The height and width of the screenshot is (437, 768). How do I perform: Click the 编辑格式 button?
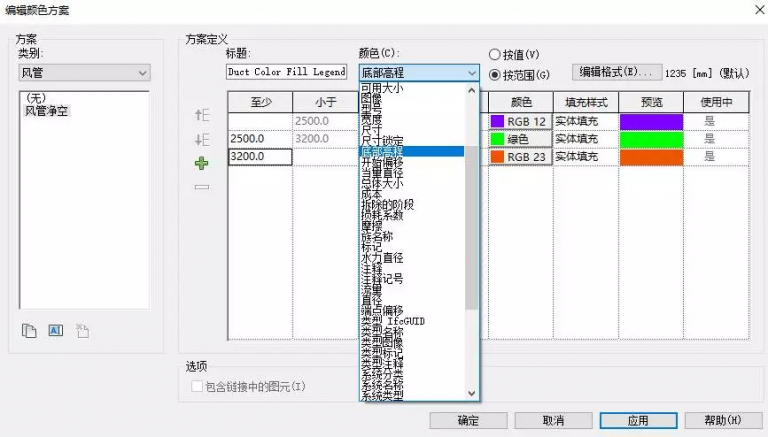pos(616,72)
